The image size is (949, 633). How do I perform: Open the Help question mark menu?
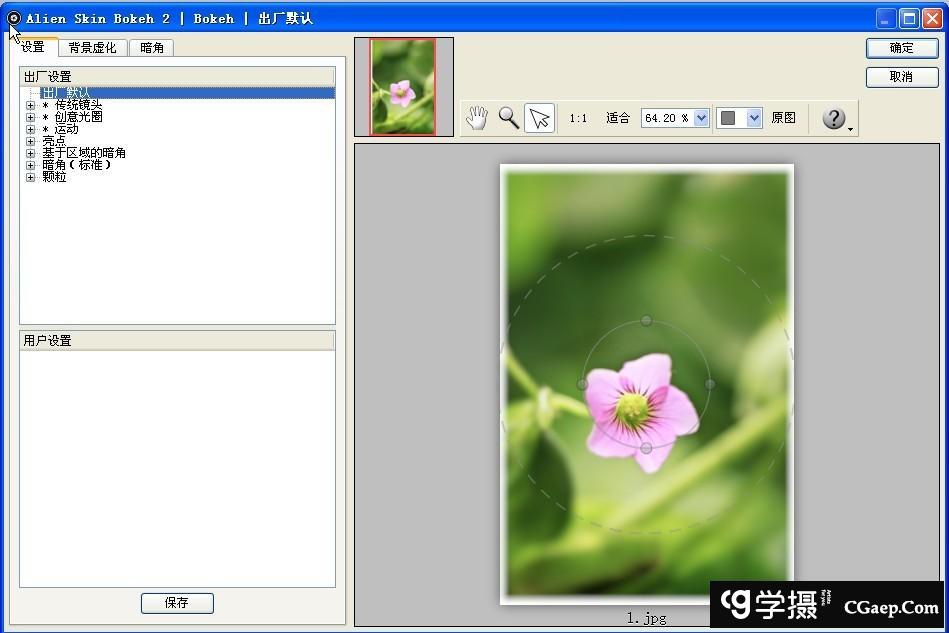click(836, 118)
